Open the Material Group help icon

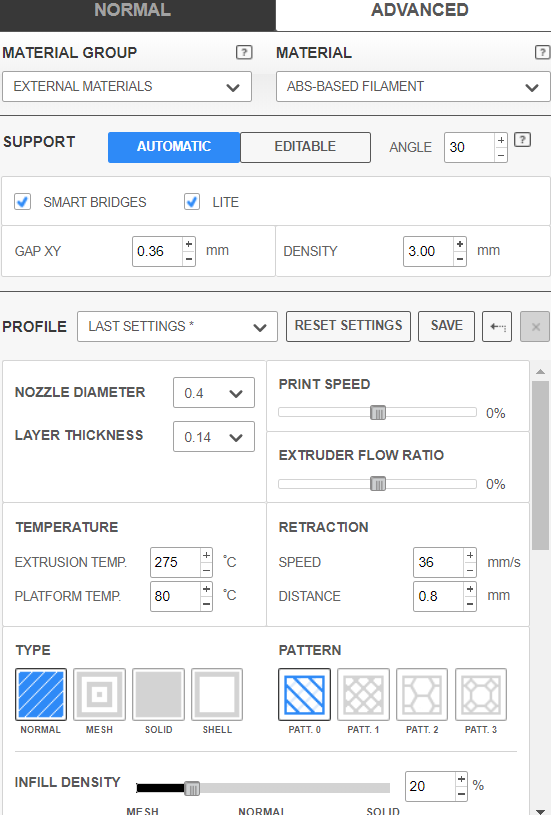point(244,52)
